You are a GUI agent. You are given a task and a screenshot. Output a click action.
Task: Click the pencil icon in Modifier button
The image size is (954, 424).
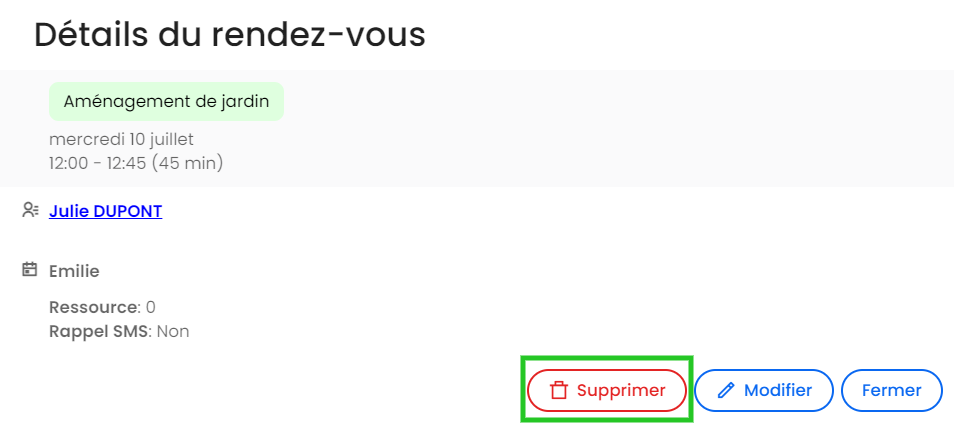tap(726, 391)
